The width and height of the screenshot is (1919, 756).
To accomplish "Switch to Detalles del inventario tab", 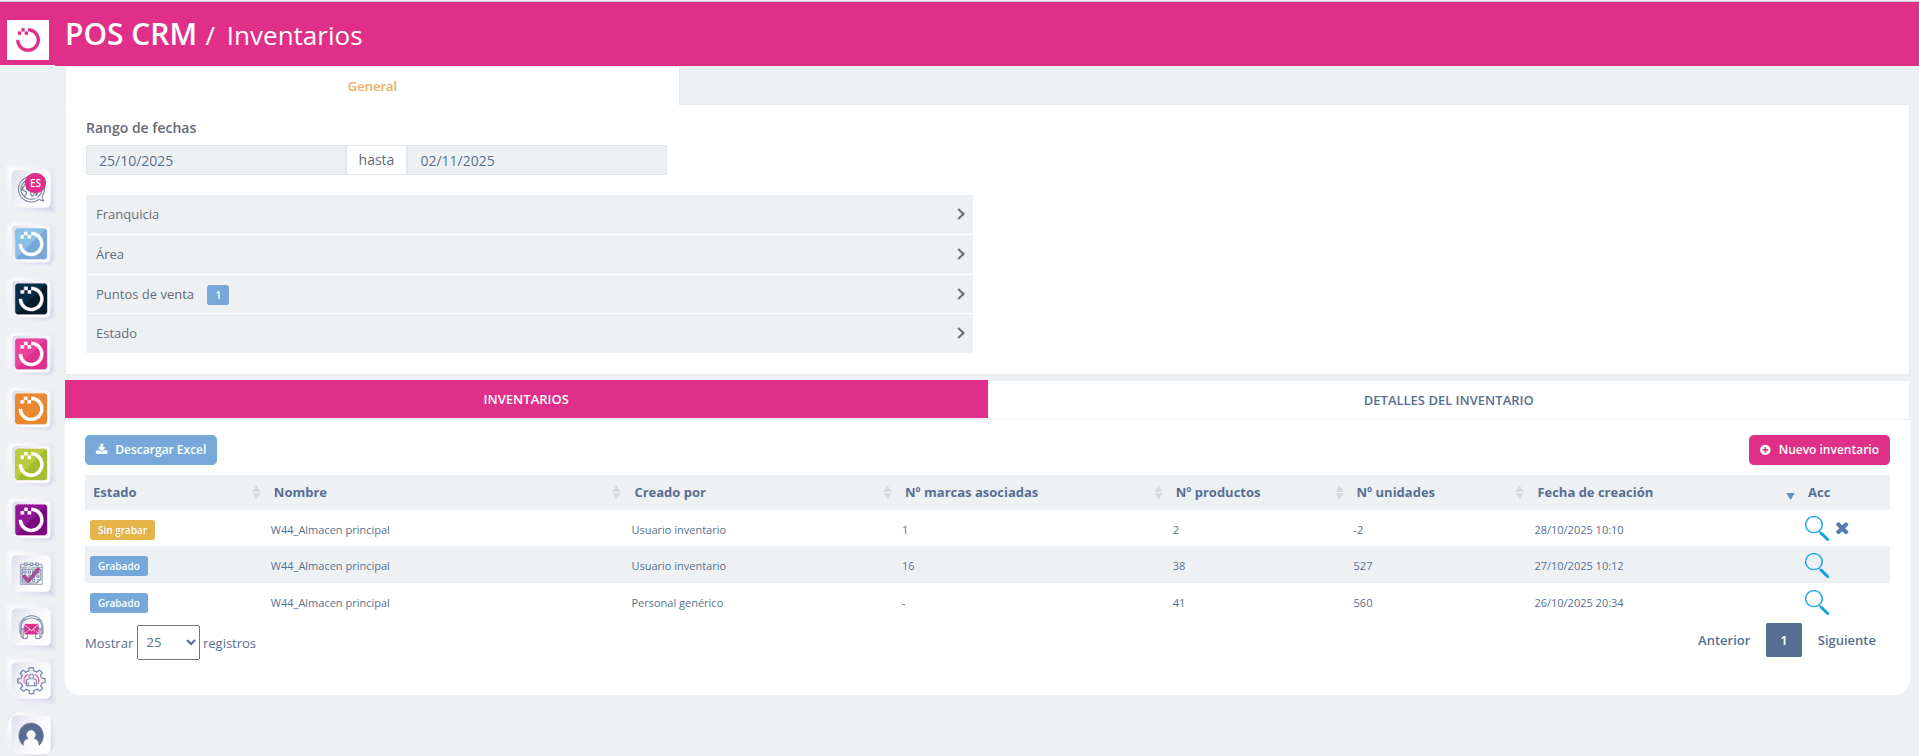I will pos(1447,400).
